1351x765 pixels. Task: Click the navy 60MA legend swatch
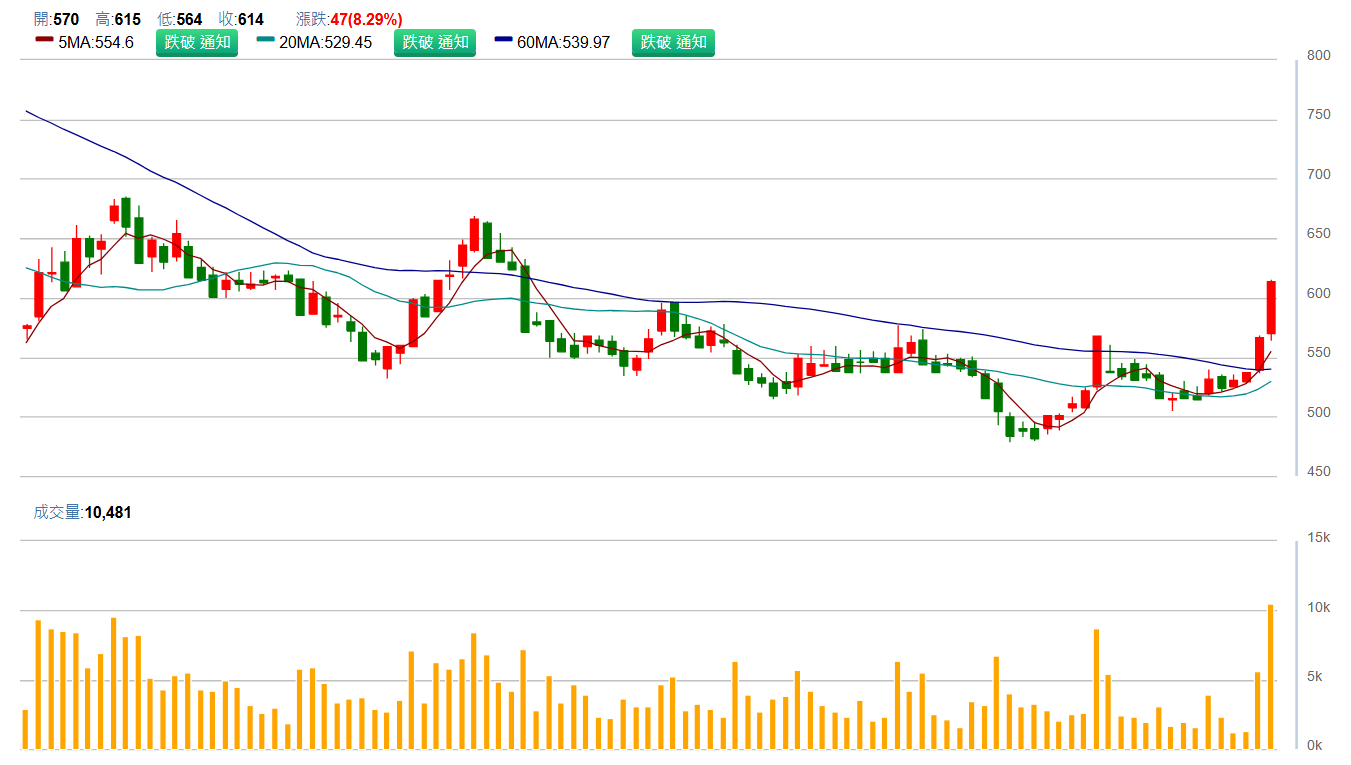pos(503,41)
